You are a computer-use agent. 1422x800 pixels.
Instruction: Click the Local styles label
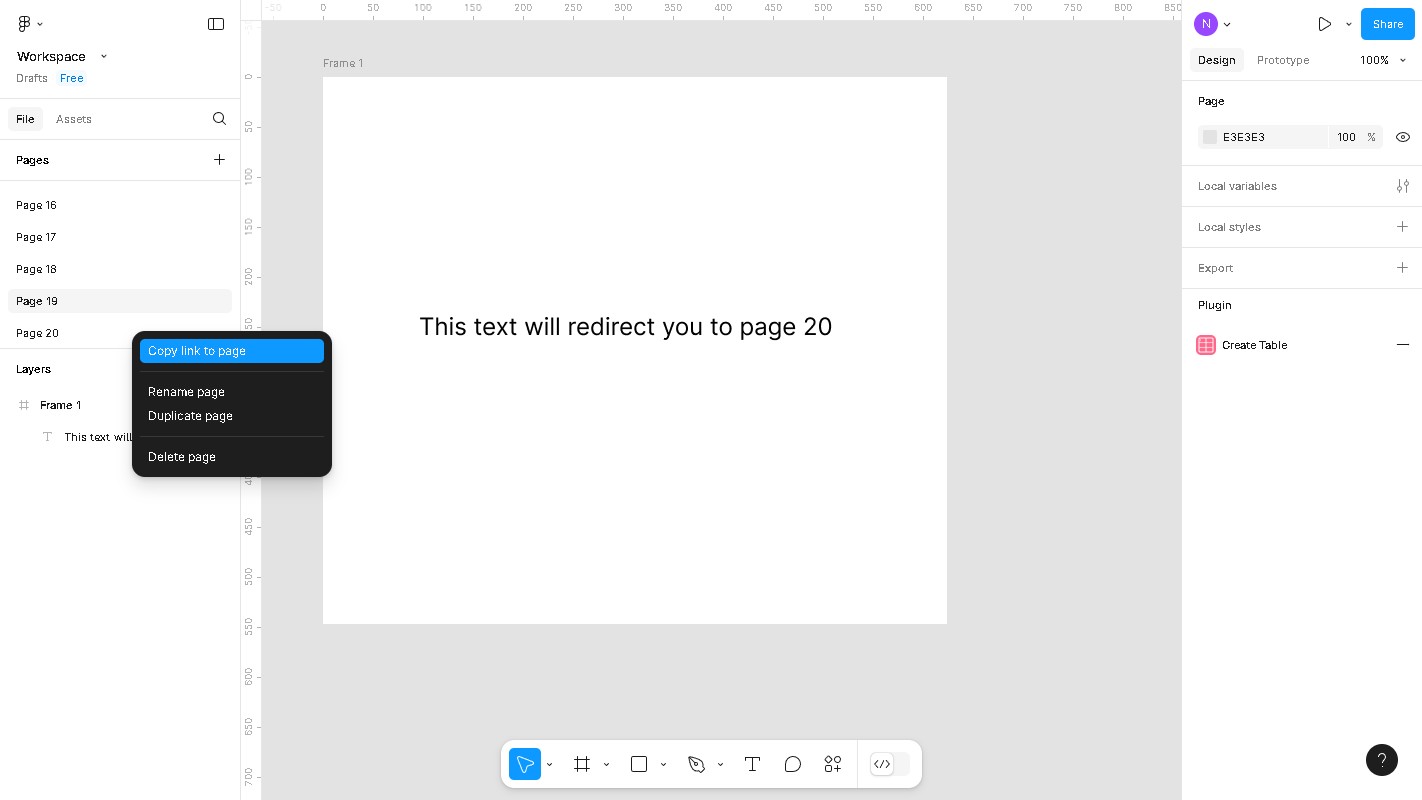click(1229, 227)
